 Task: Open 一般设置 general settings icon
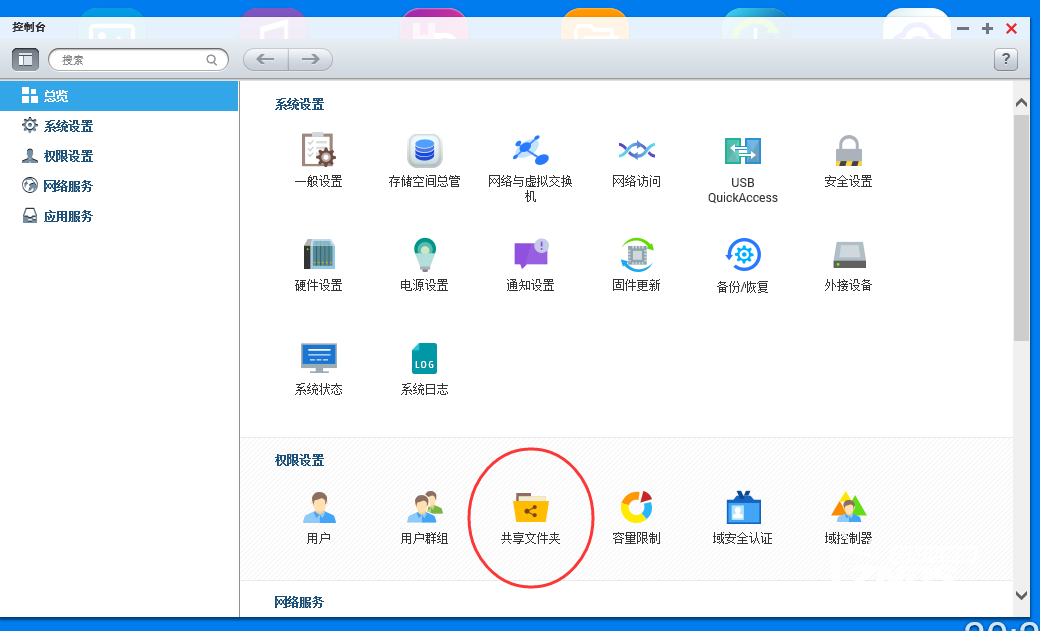(318, 149)
